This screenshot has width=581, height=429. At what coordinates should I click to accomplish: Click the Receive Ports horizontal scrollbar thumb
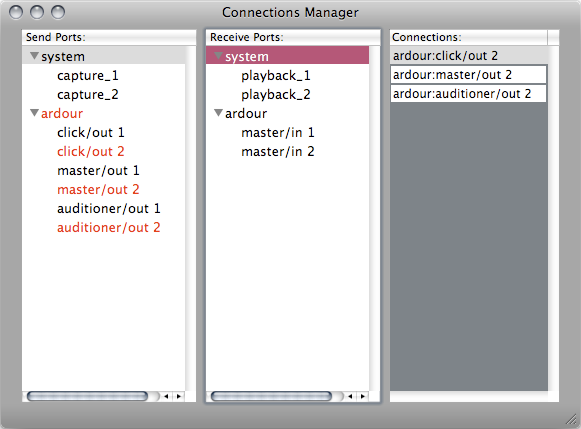point(271,396)
